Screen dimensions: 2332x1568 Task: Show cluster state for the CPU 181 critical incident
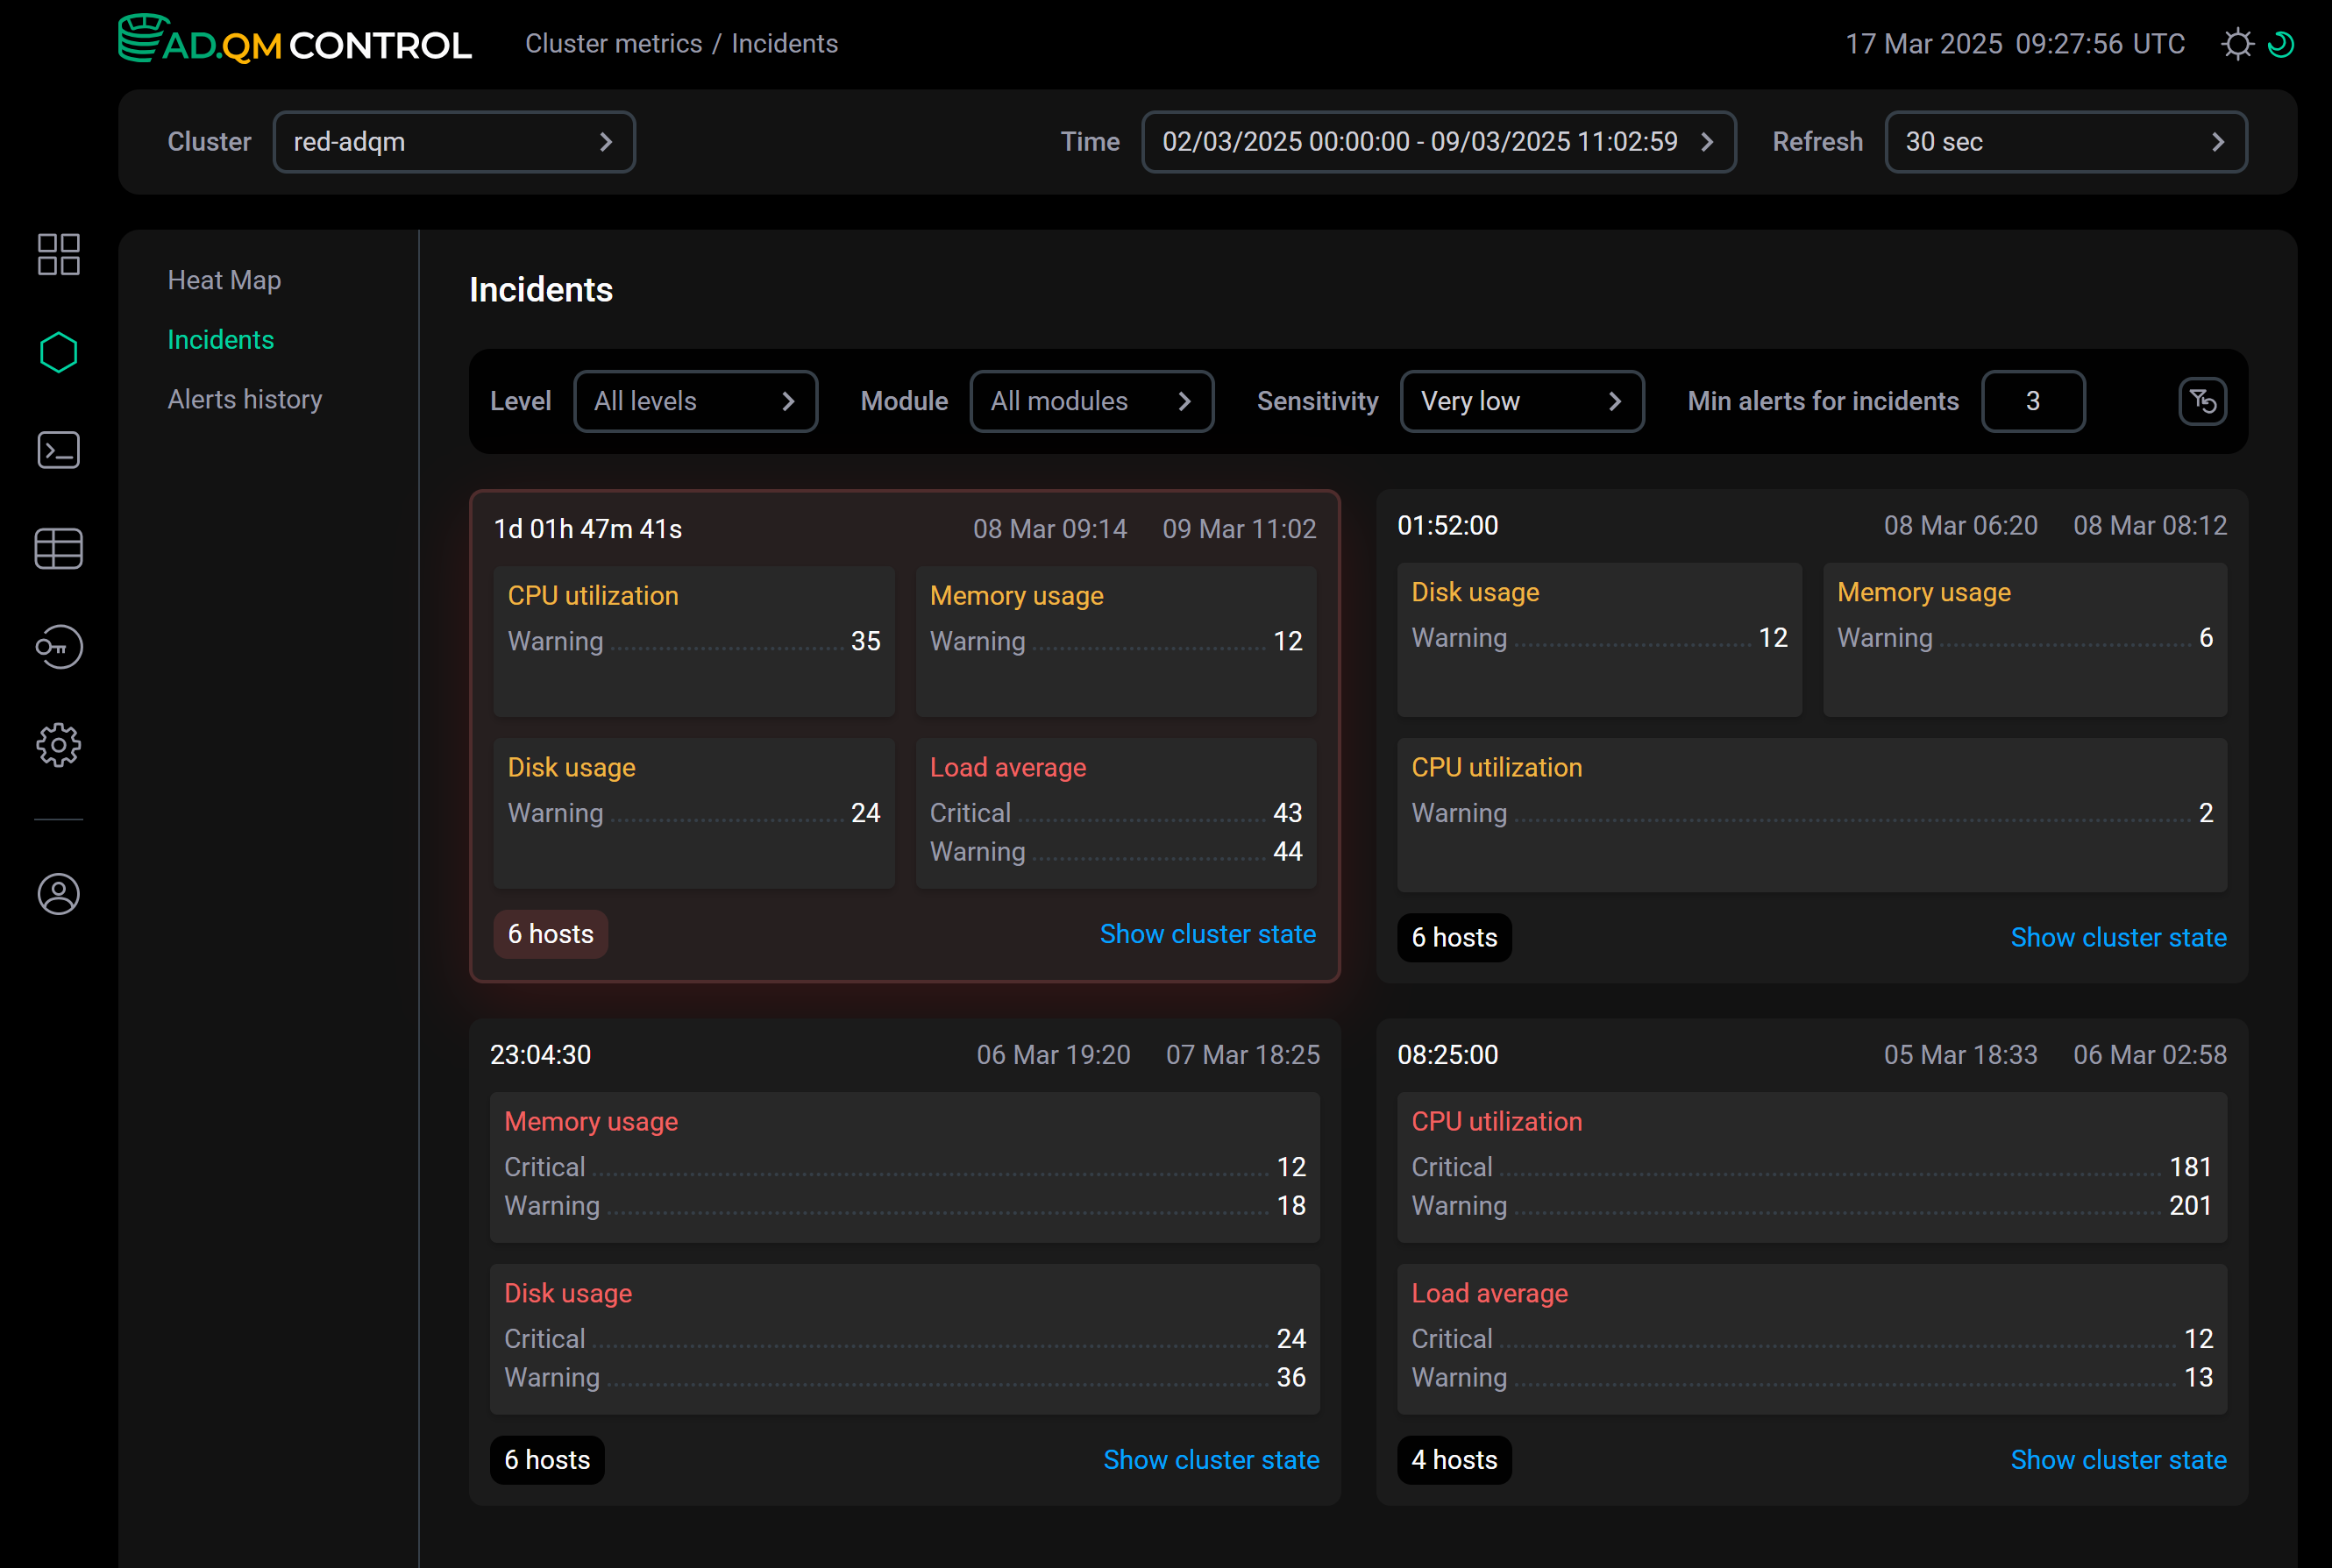point(2119,1459)
